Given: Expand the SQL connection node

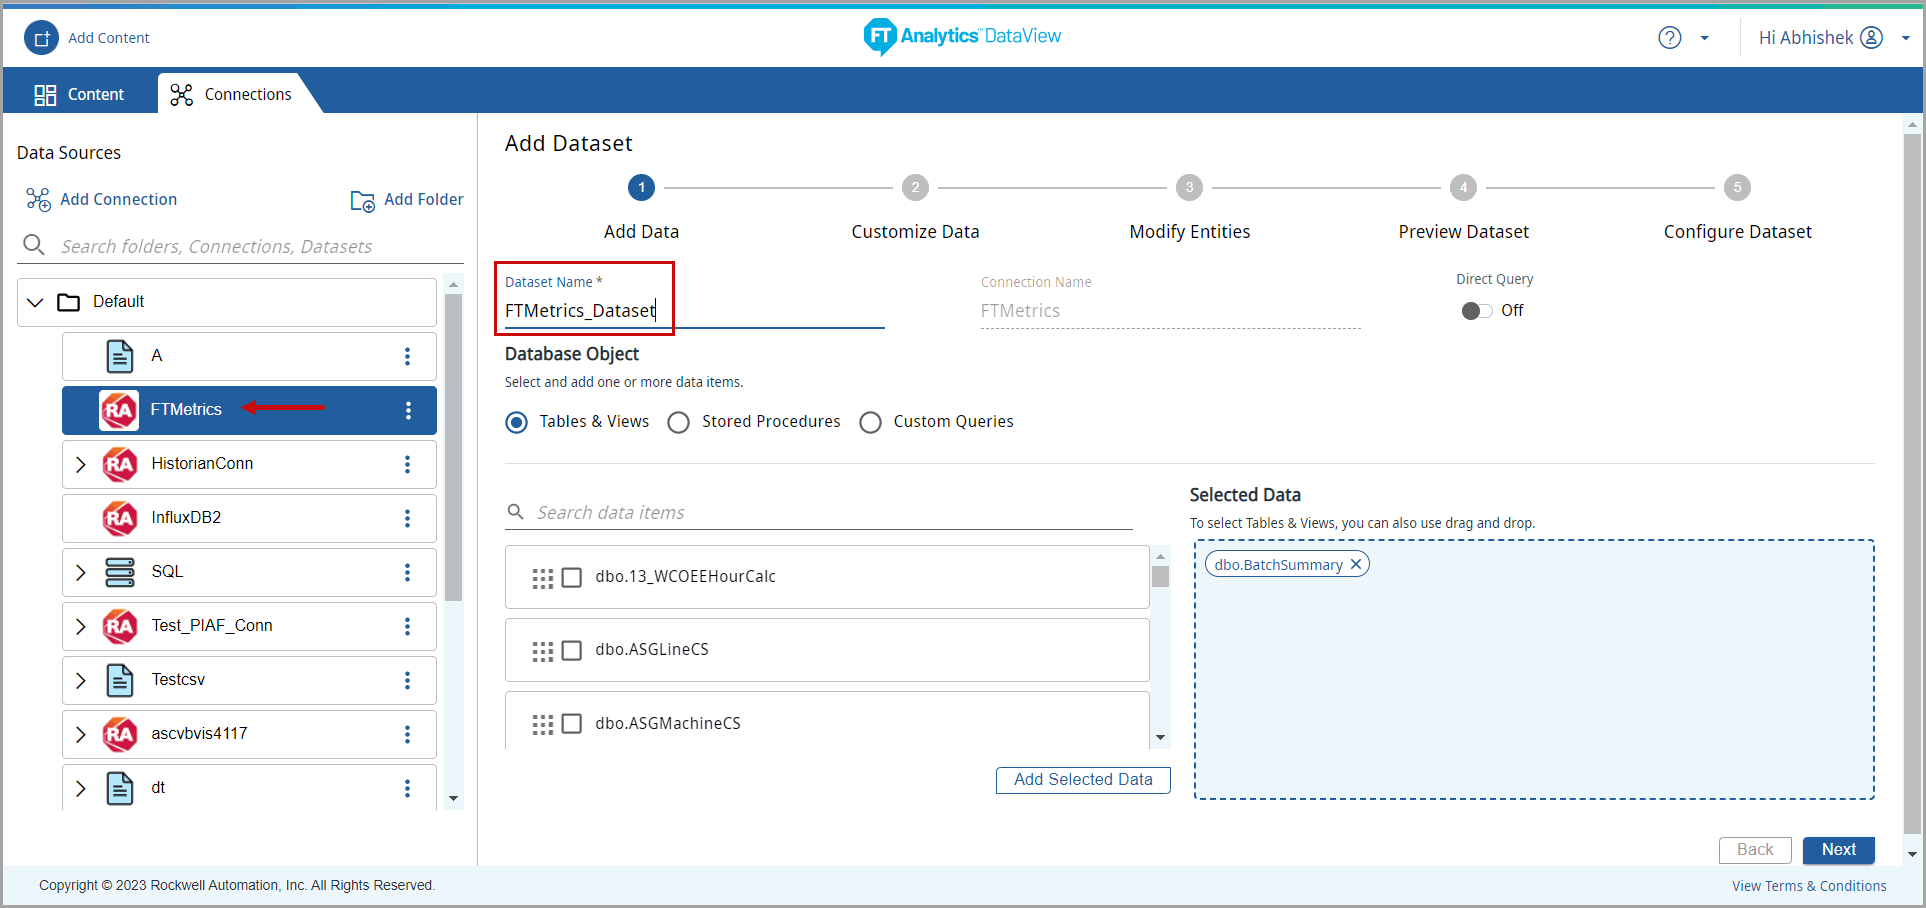Looking at the screenshot, I should click(x=81, y=572).
